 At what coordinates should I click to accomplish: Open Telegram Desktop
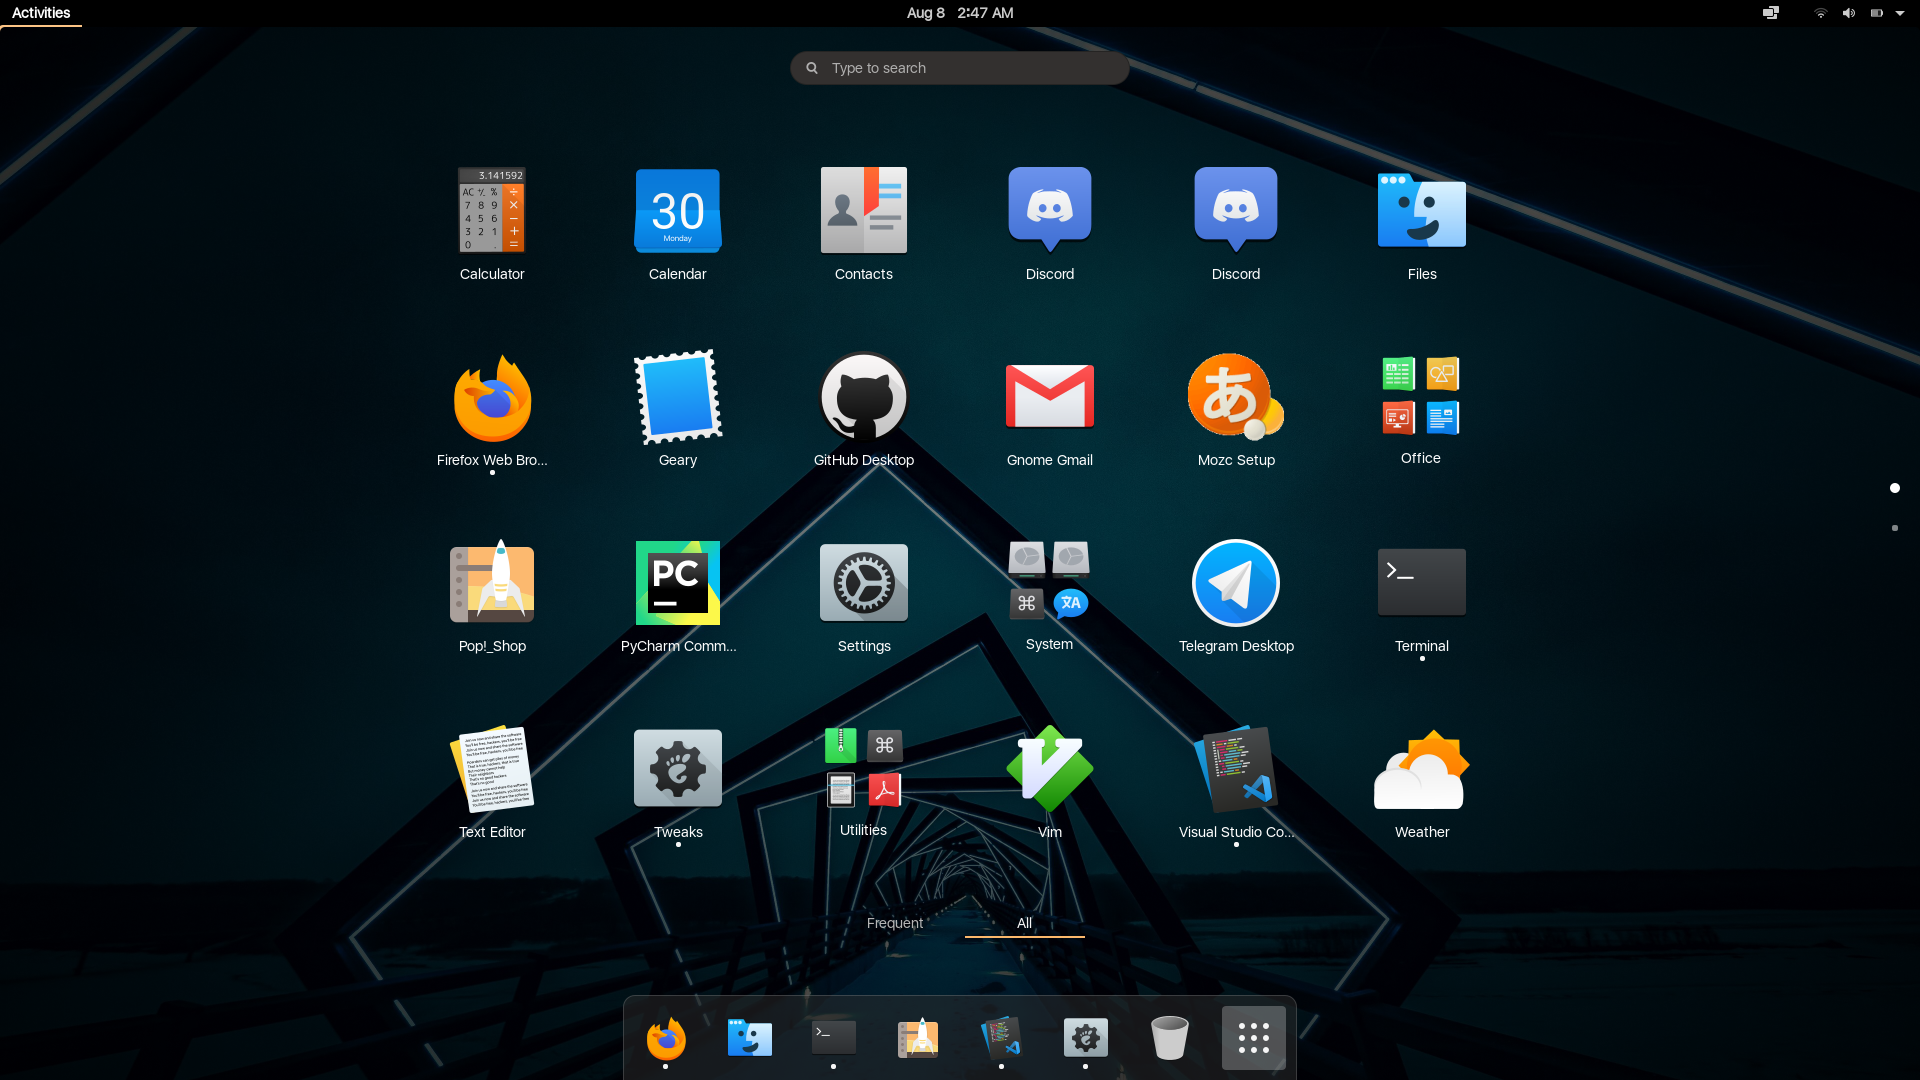[1235, 583]
